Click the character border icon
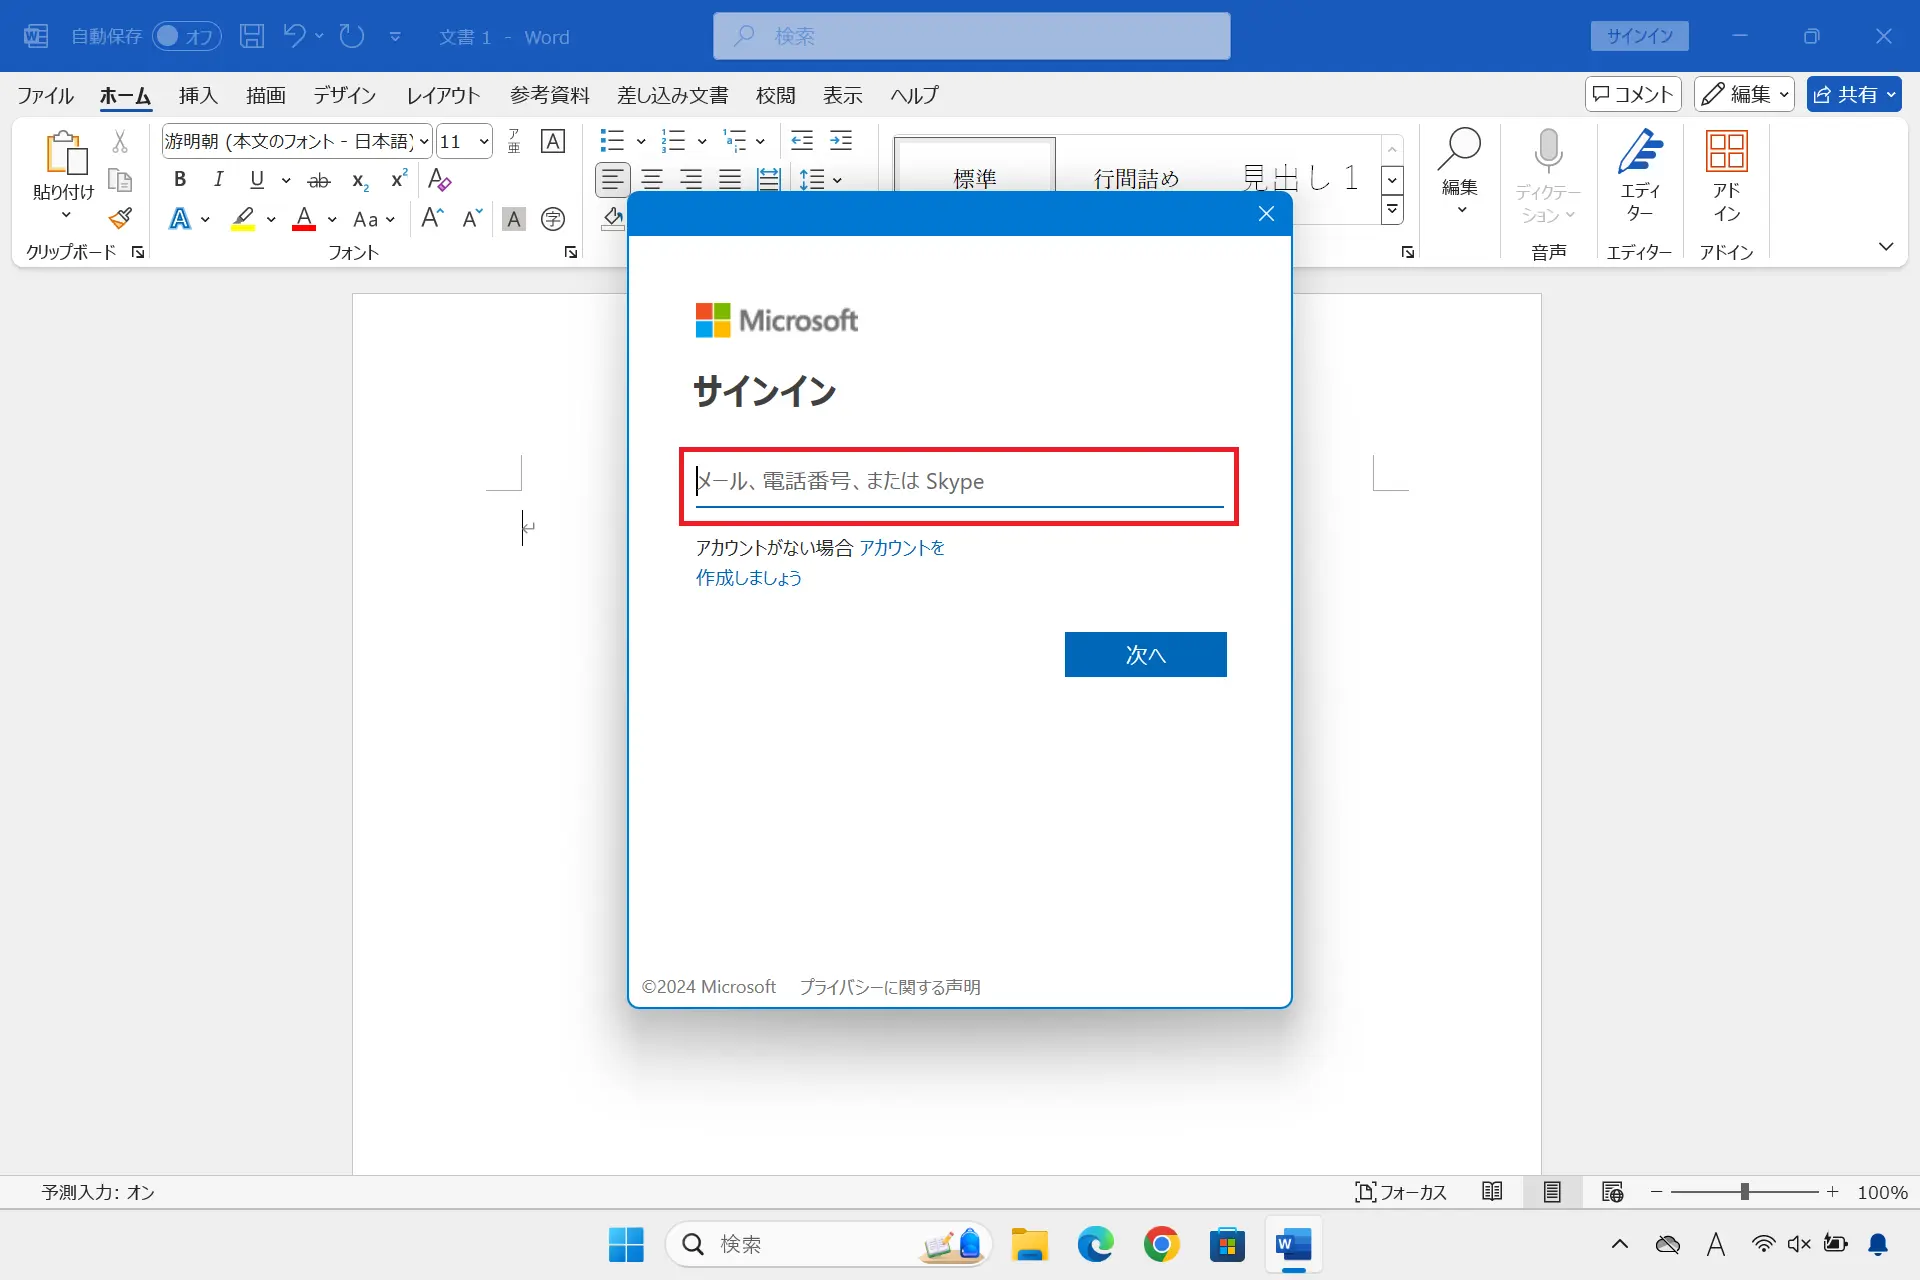 tap(553, 141)
